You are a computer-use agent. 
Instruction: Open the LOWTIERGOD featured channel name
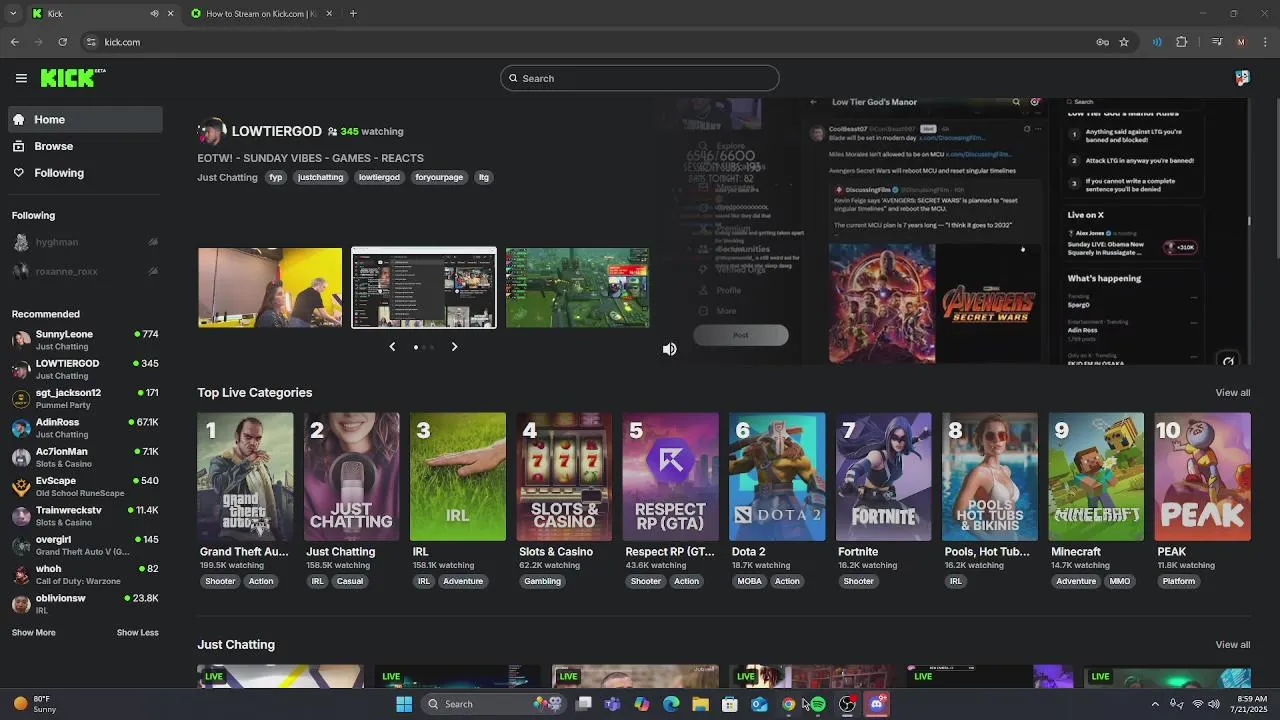pyautogui.click(x=277, y=131)
